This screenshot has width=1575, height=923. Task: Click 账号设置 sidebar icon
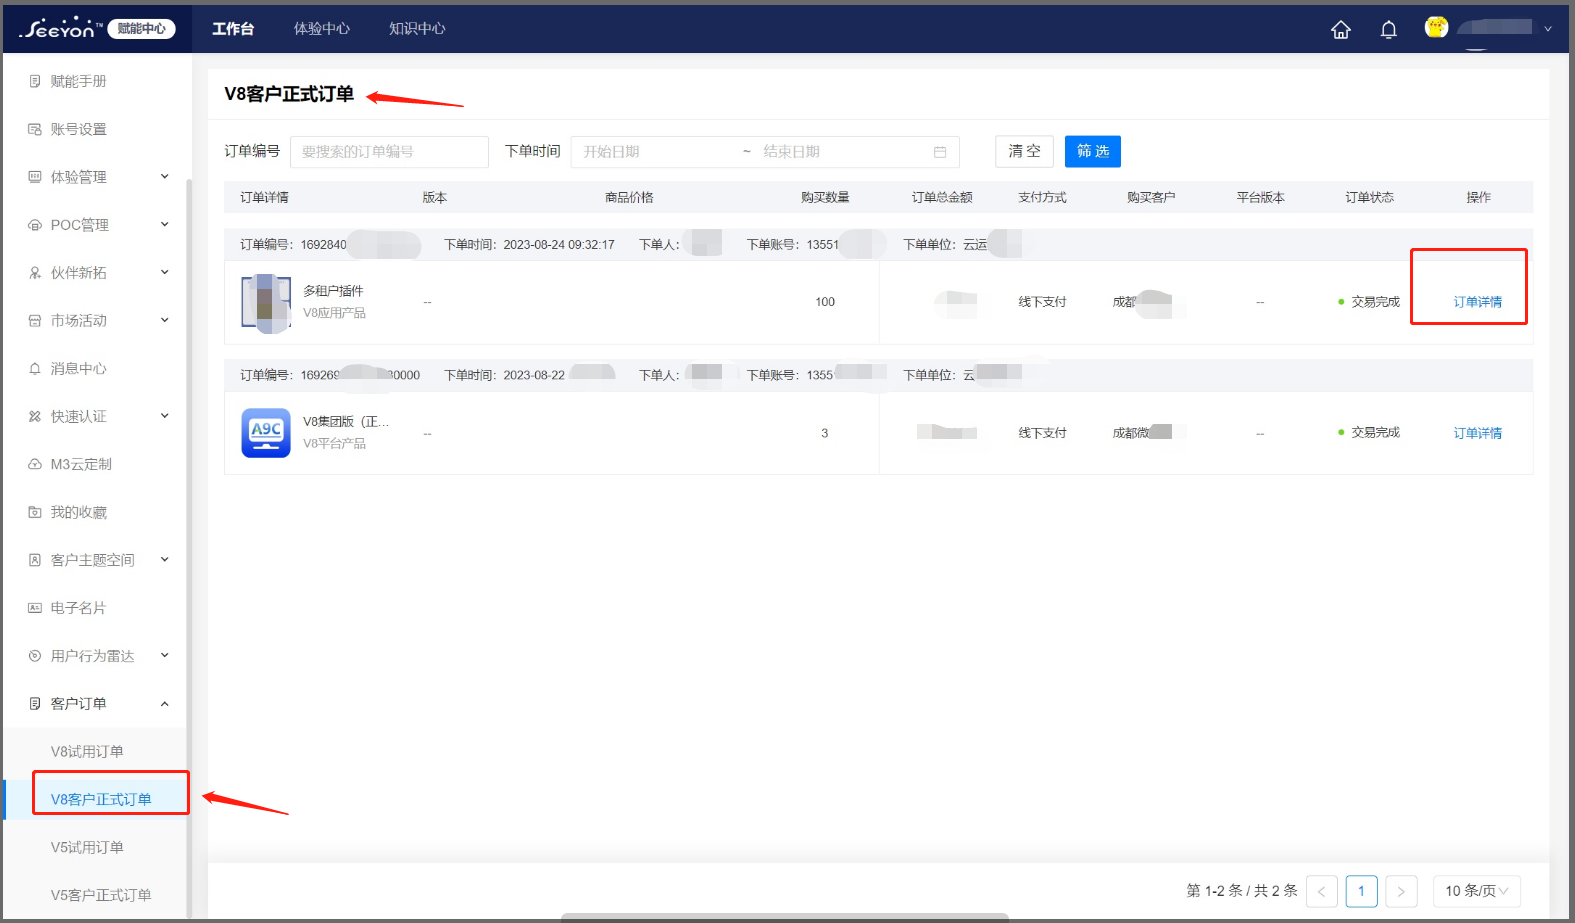35,129
